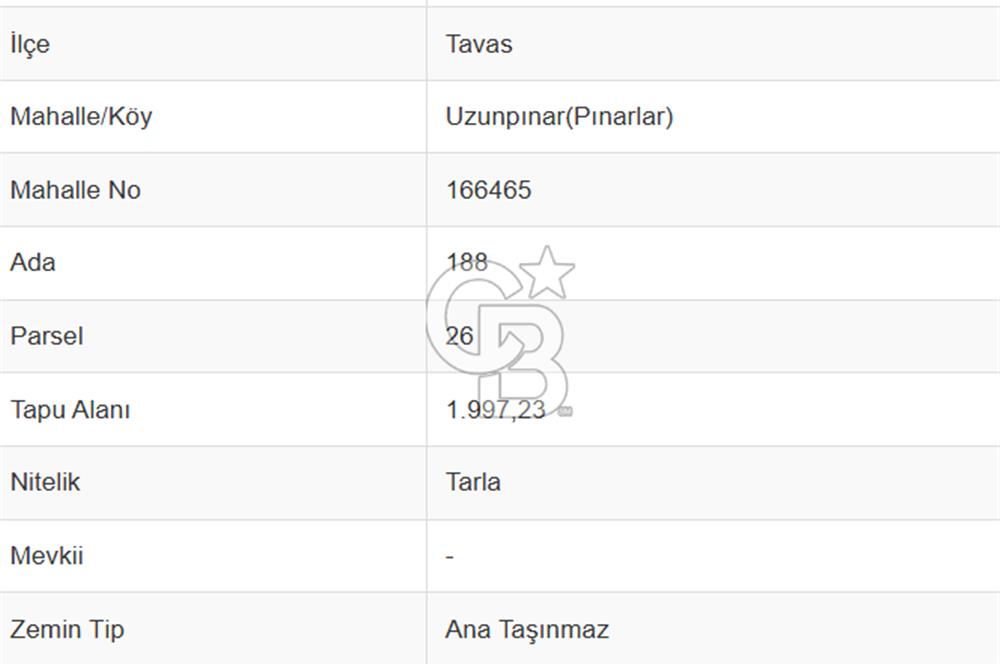Image resolution: width=1000 pixels, height=664 pixels.
Task: Select the Ana Taşınmaz value
Action: 527,630
